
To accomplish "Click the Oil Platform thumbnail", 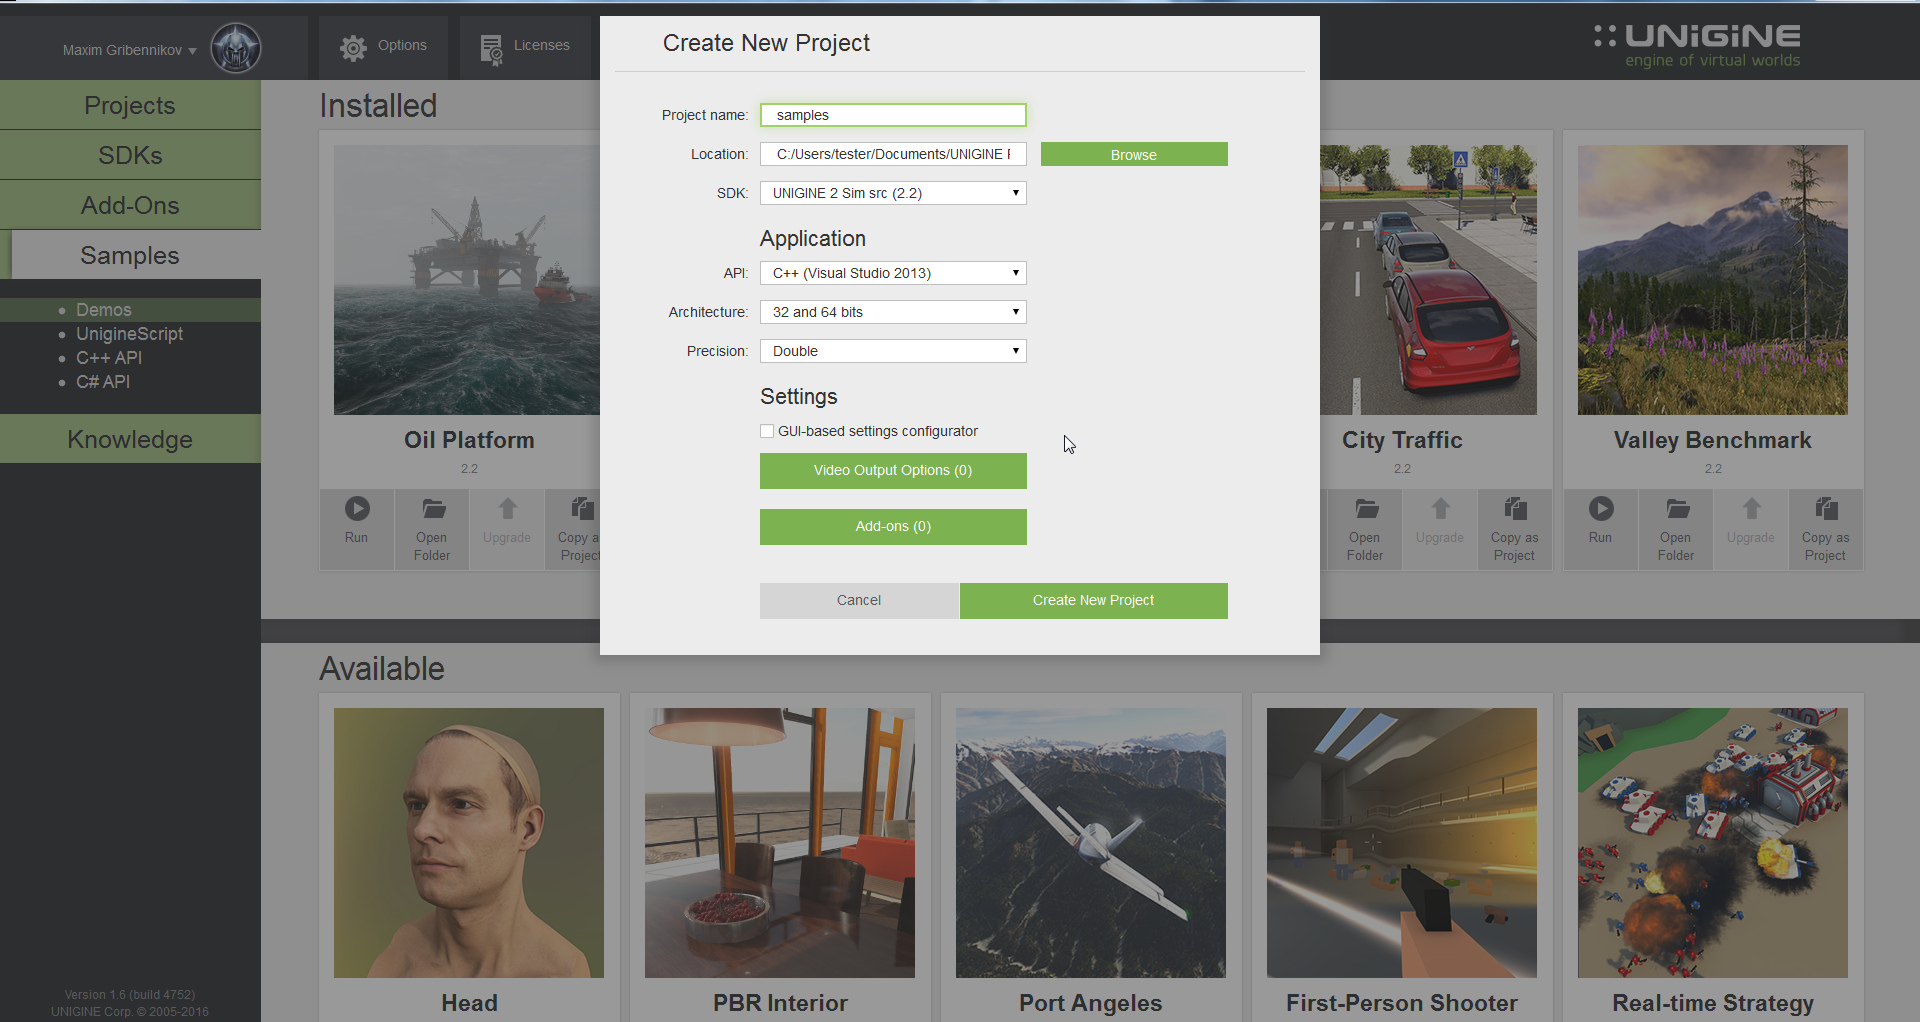I will 467,280.
